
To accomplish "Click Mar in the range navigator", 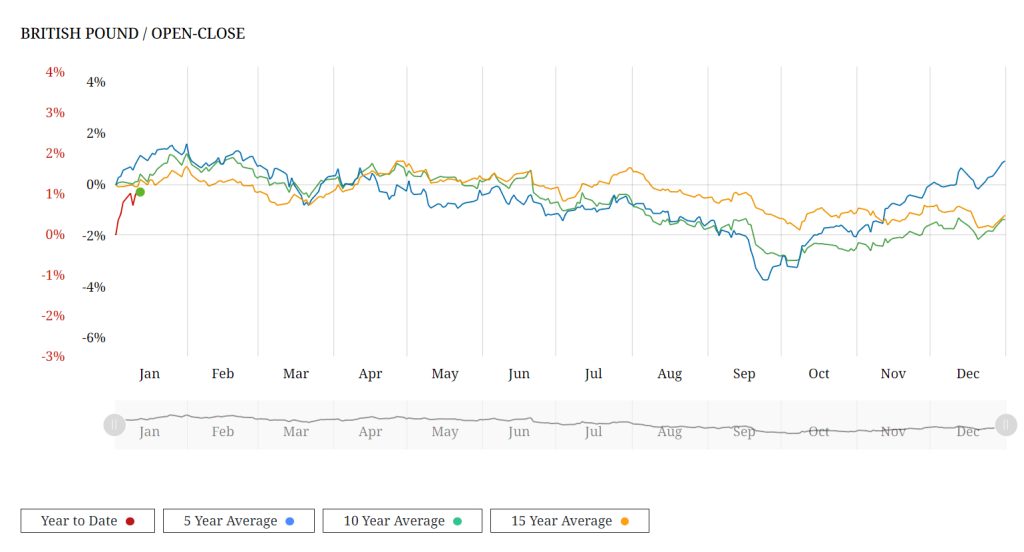I will 295,432.
